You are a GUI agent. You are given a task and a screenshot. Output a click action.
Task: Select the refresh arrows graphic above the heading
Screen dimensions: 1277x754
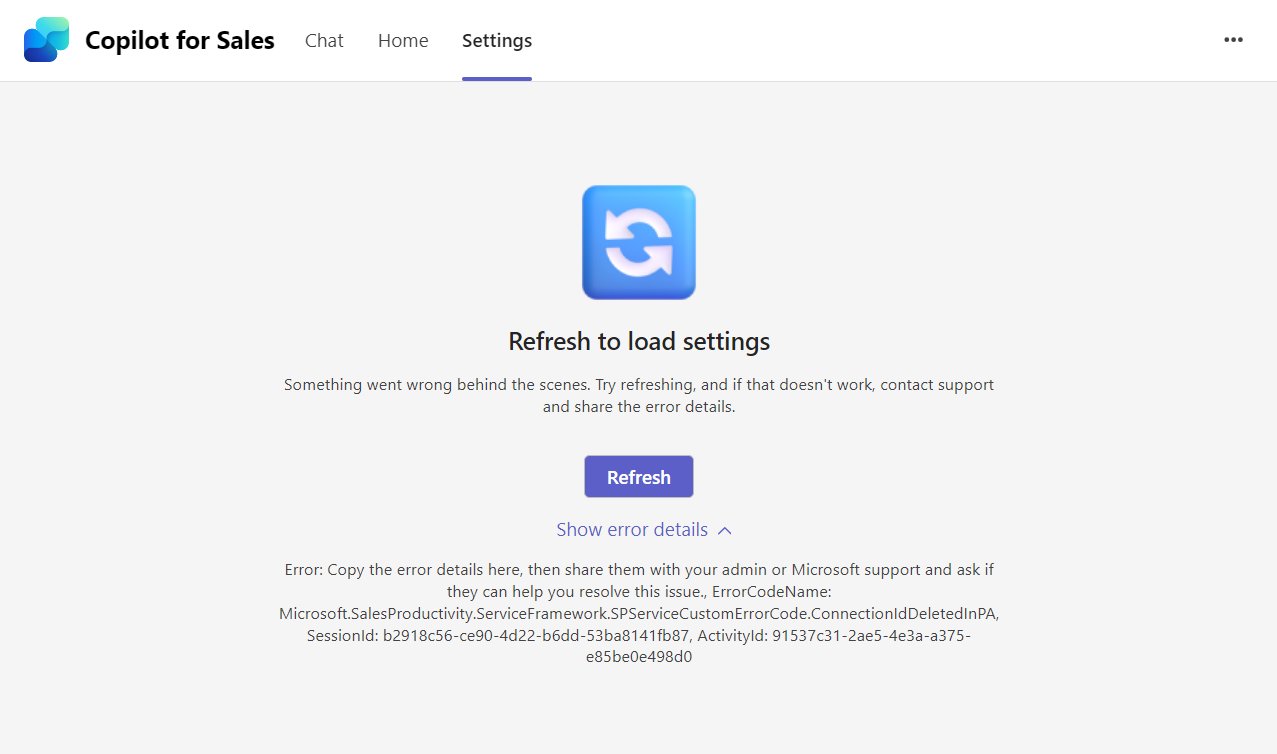[x=638, y=242]
